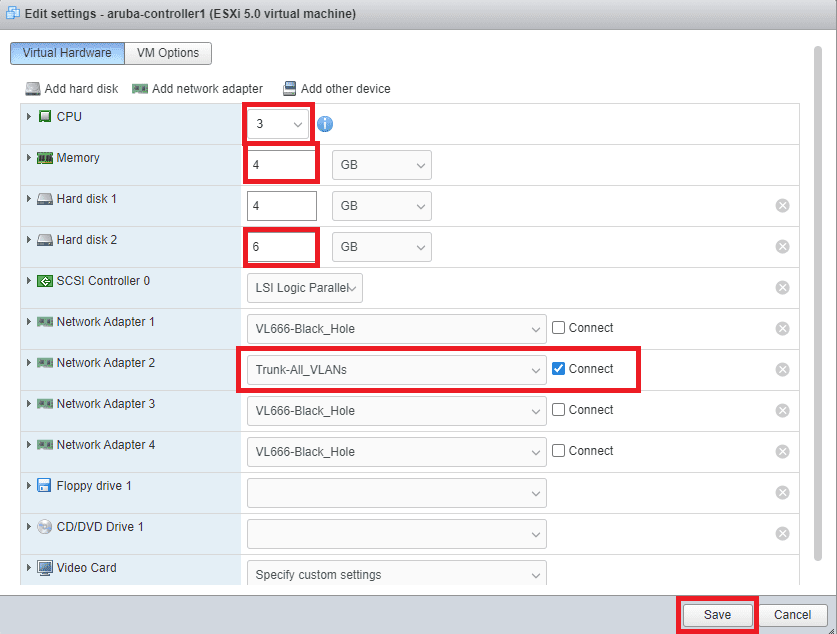Remove Network Adapter 4 with its X icon
This screenshot has width=837, height=634.
pos(783,451)
